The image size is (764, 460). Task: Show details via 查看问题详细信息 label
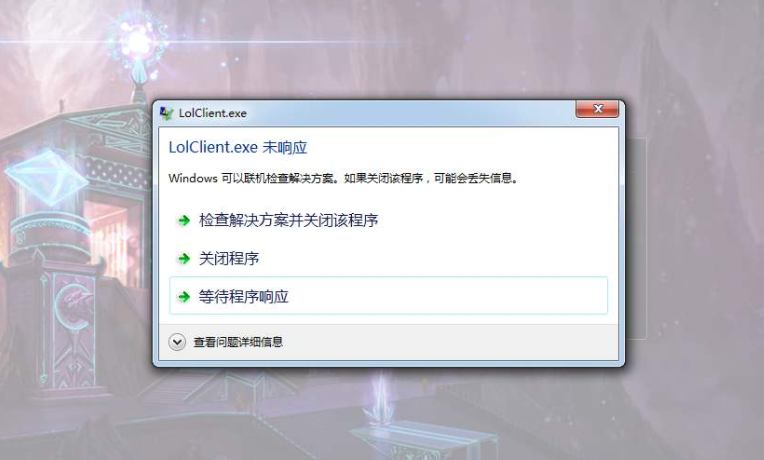(238, 342)
